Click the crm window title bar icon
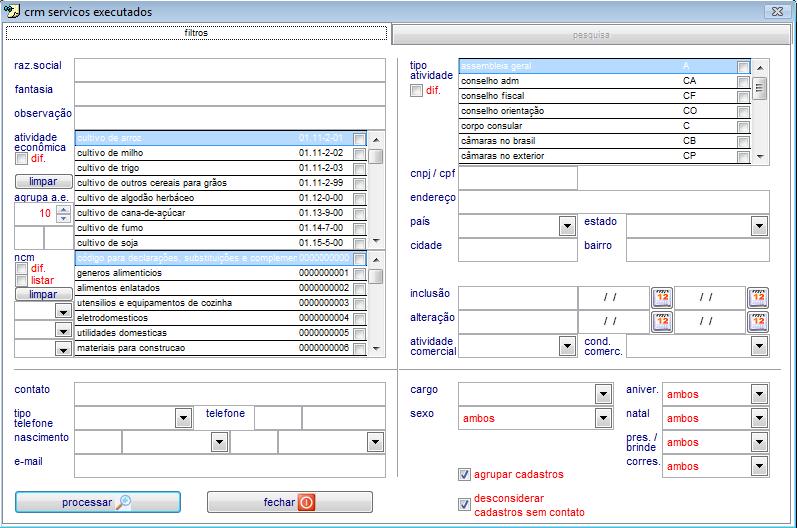 13,11
